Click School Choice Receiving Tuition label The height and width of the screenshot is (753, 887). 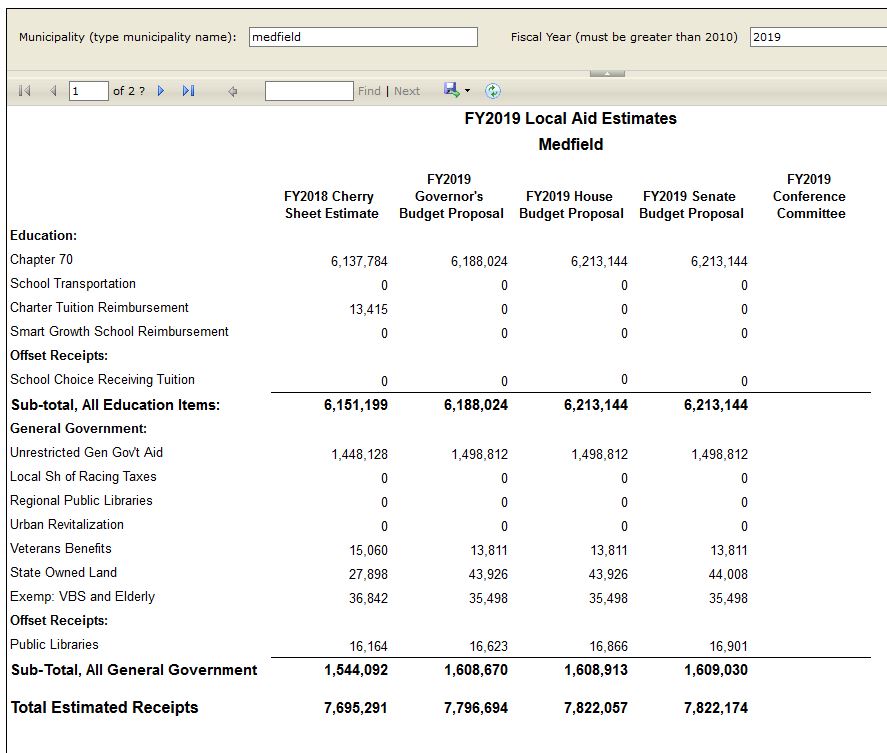102,380
